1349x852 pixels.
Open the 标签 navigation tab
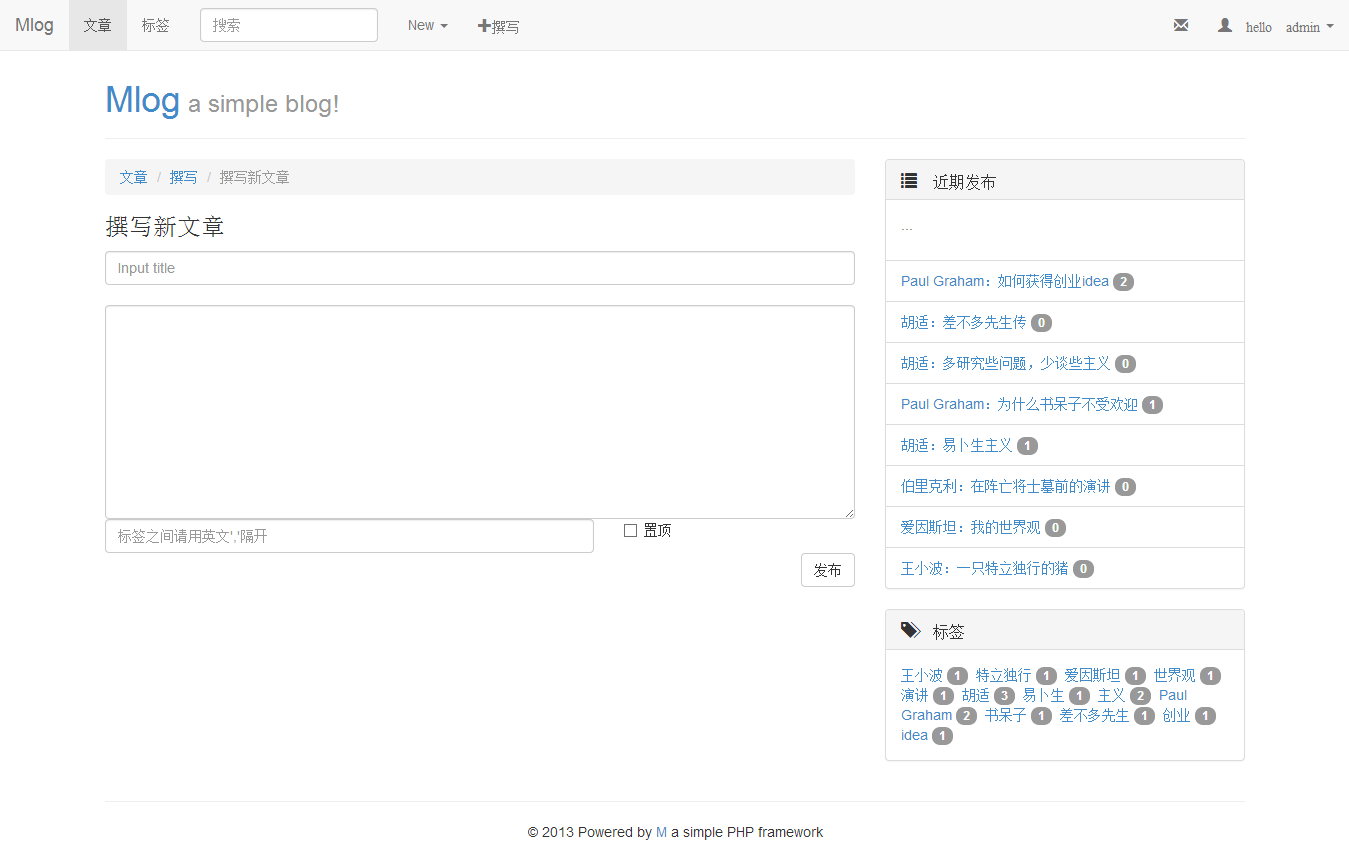point(155,26)
